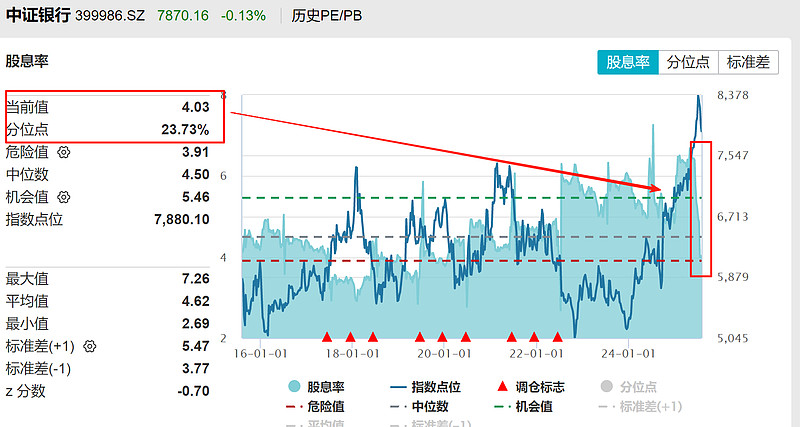This screenshot has height=427, width=800.
Task: Select the red 调仓 marker at 22-01-01
Action: pyautogui.click(x=534, y=337)
